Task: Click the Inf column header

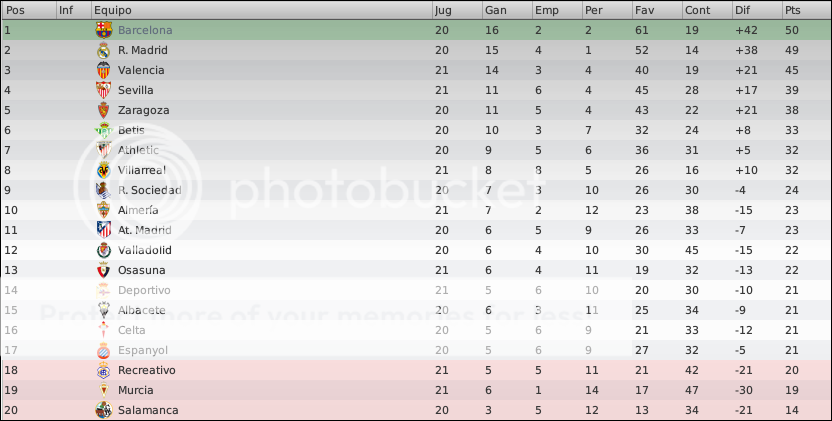Action: (74, 10)
